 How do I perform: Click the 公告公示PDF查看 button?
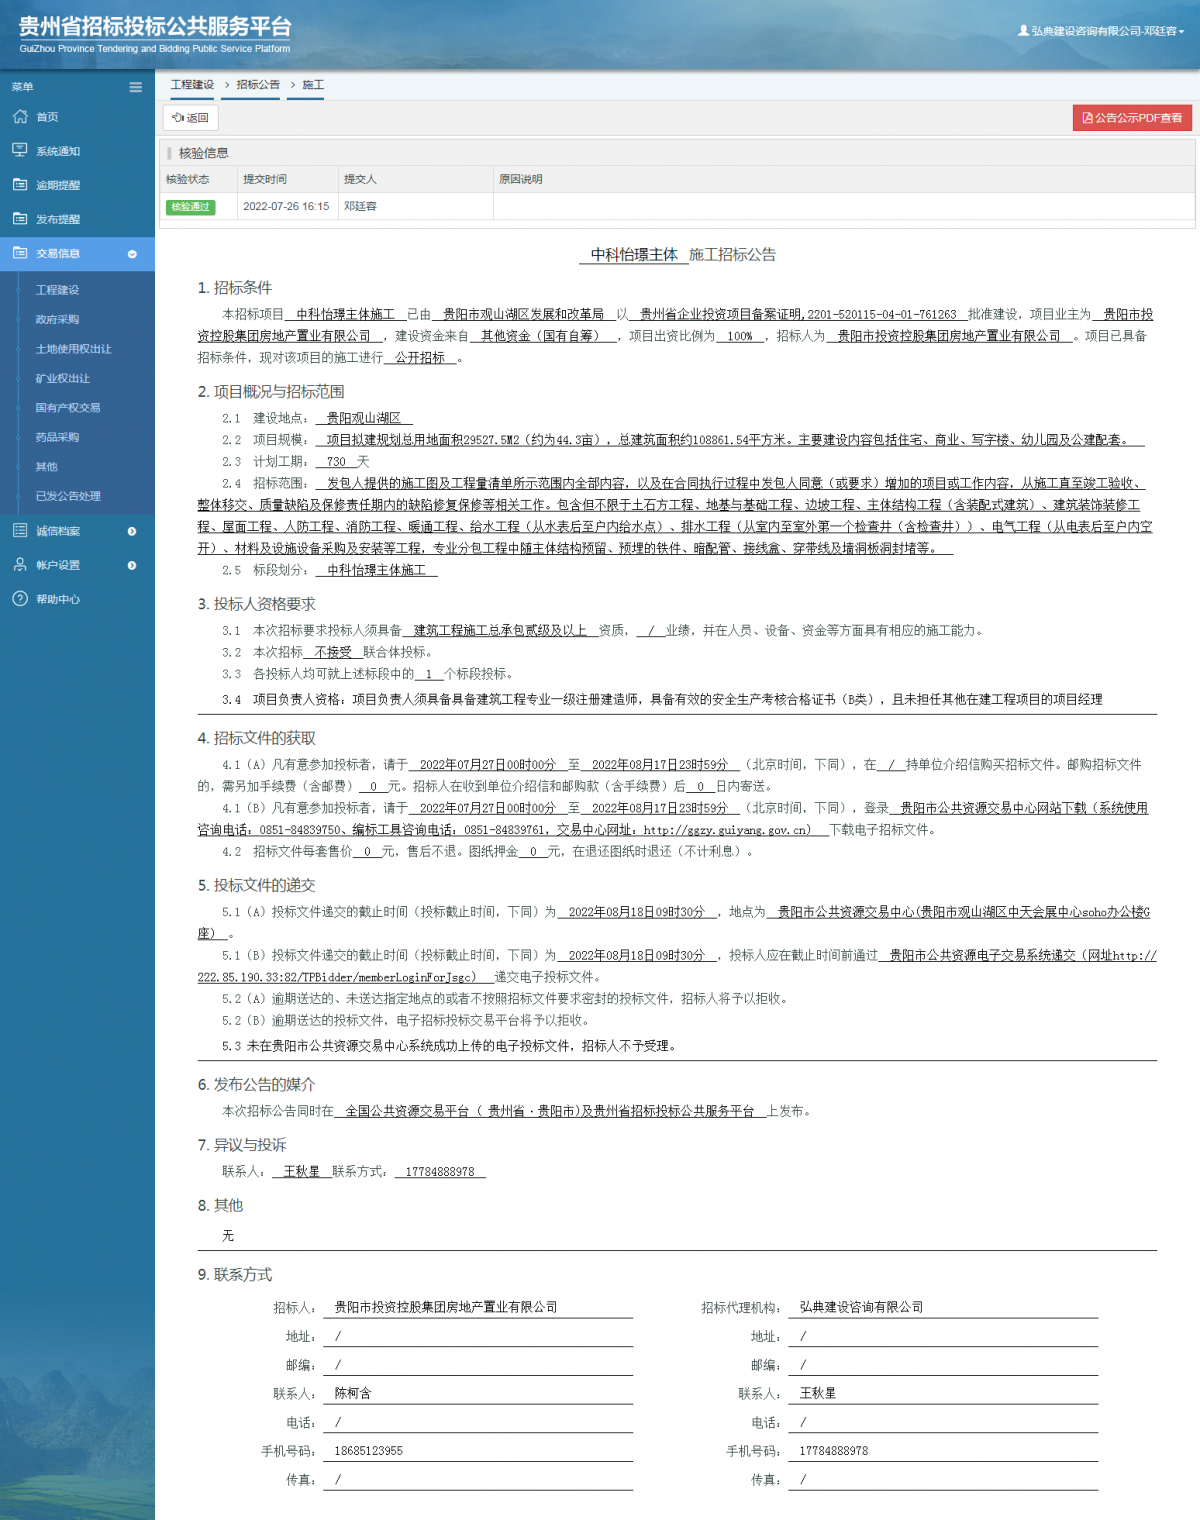click(x=1133, y=118)
